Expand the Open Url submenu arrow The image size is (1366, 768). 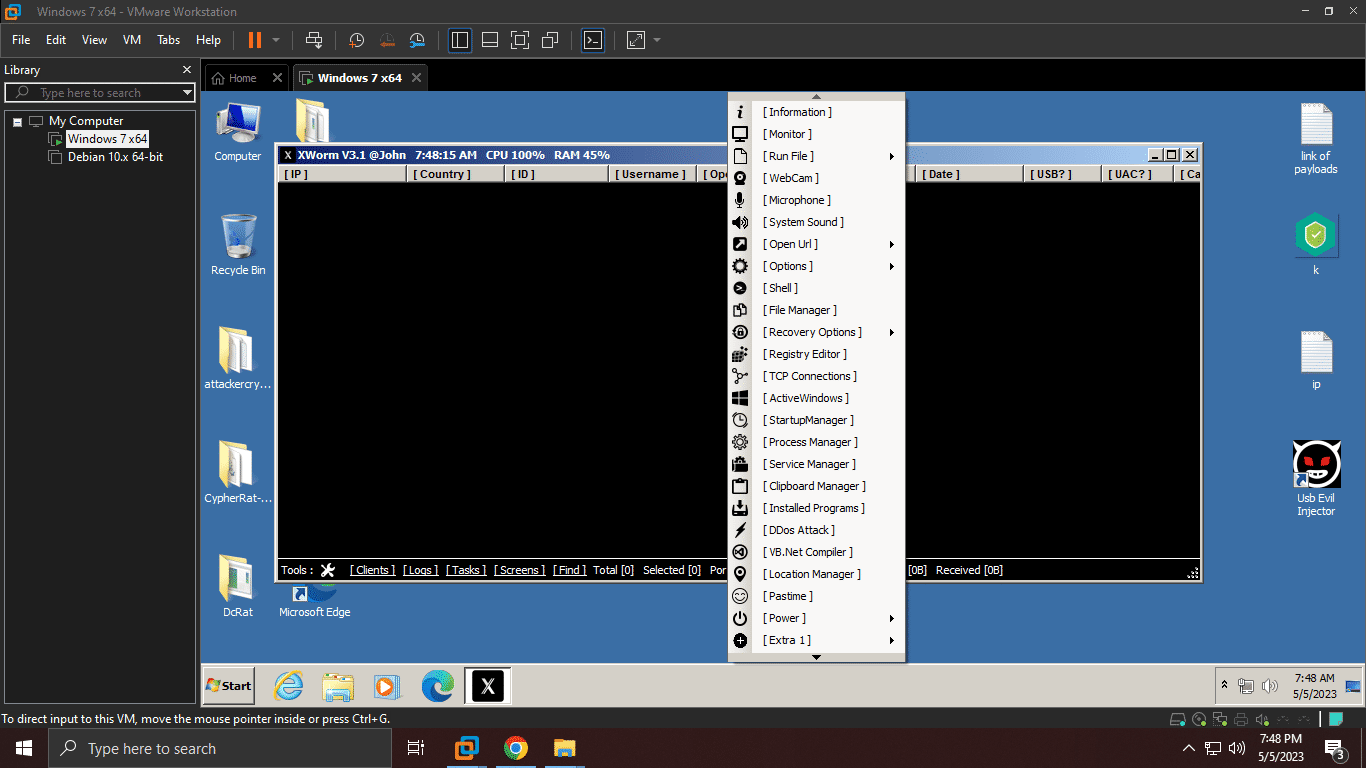(x=891, y=244)
